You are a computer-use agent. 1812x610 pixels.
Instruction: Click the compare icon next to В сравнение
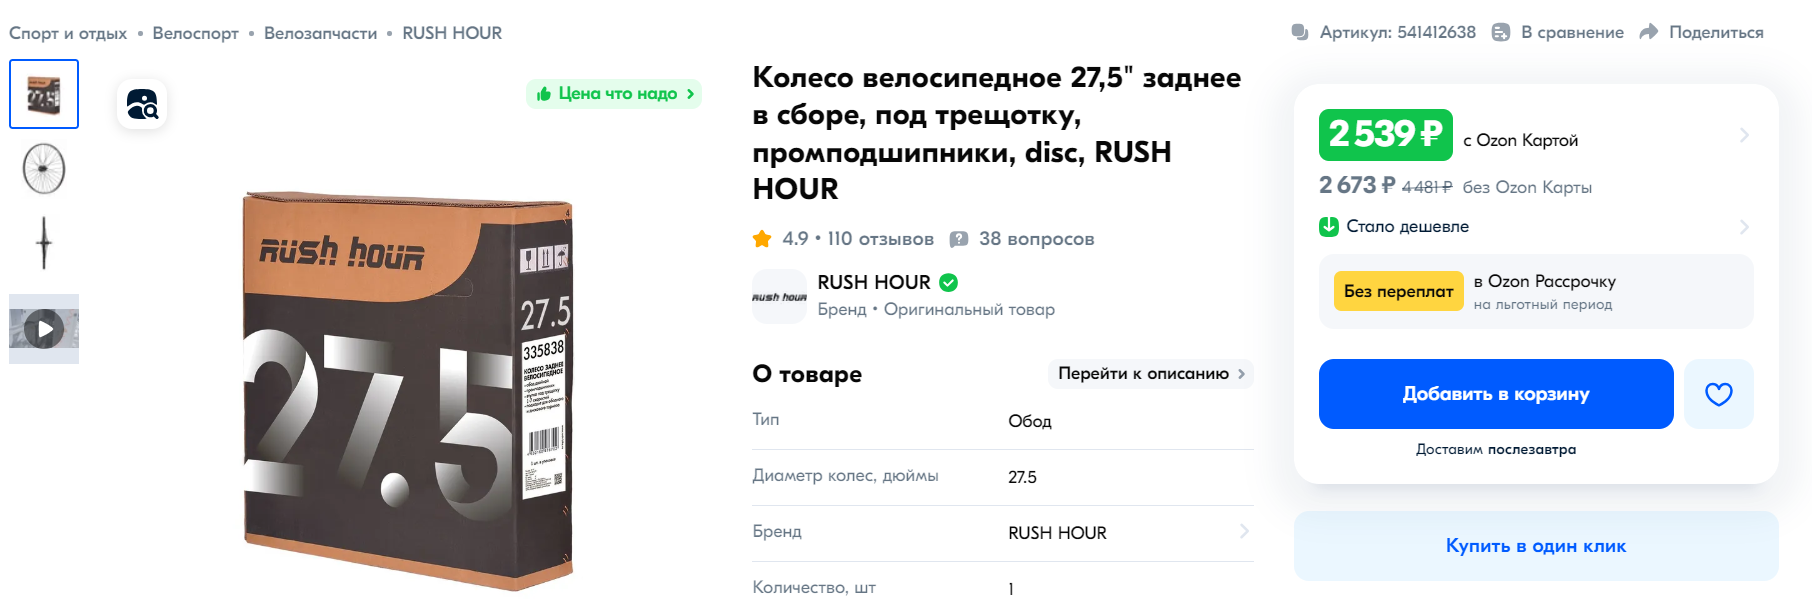click(x=1501, y=32)
